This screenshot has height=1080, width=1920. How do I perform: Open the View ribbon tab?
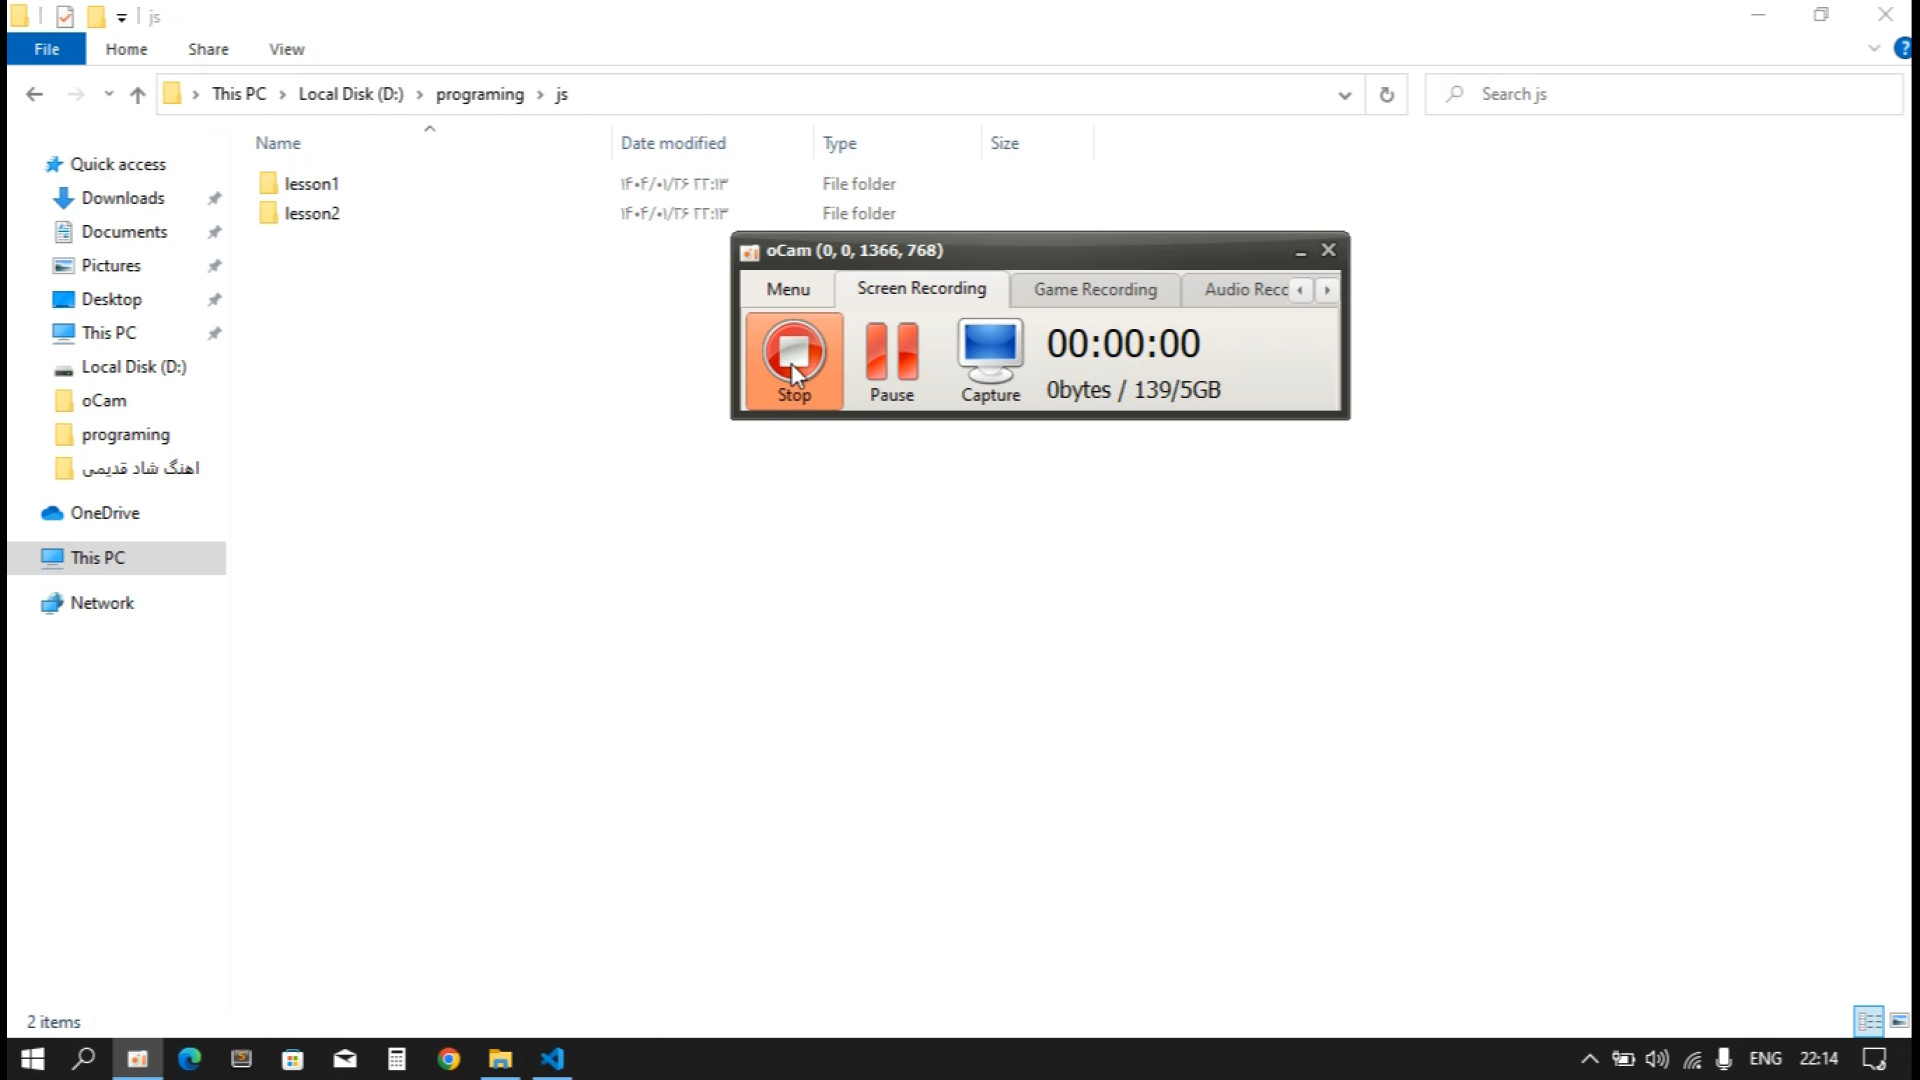click(286, 49)
